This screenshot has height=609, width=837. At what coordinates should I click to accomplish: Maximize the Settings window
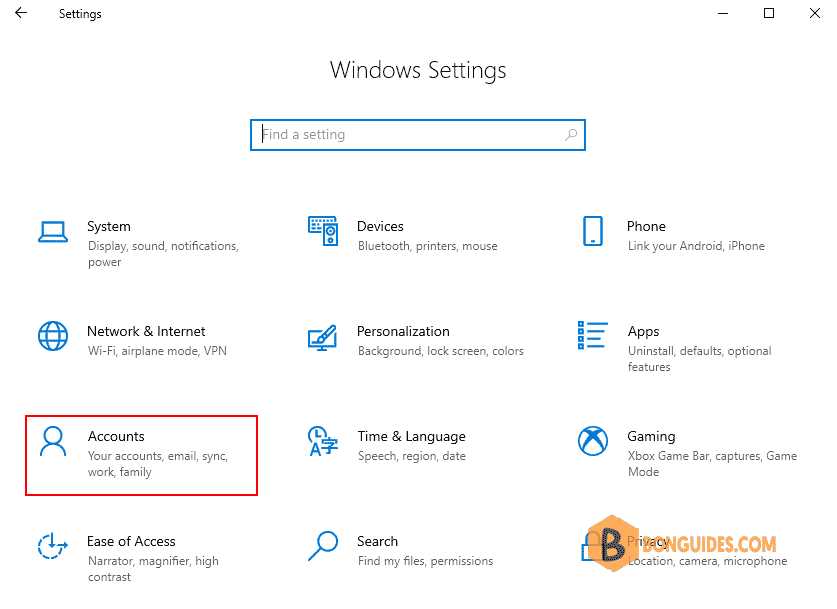(x=769, y=13)
